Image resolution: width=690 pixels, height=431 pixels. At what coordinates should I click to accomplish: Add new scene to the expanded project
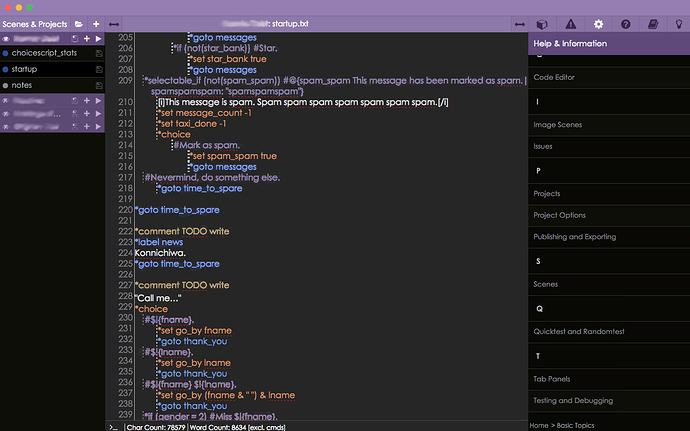click(x=87, y=39)
